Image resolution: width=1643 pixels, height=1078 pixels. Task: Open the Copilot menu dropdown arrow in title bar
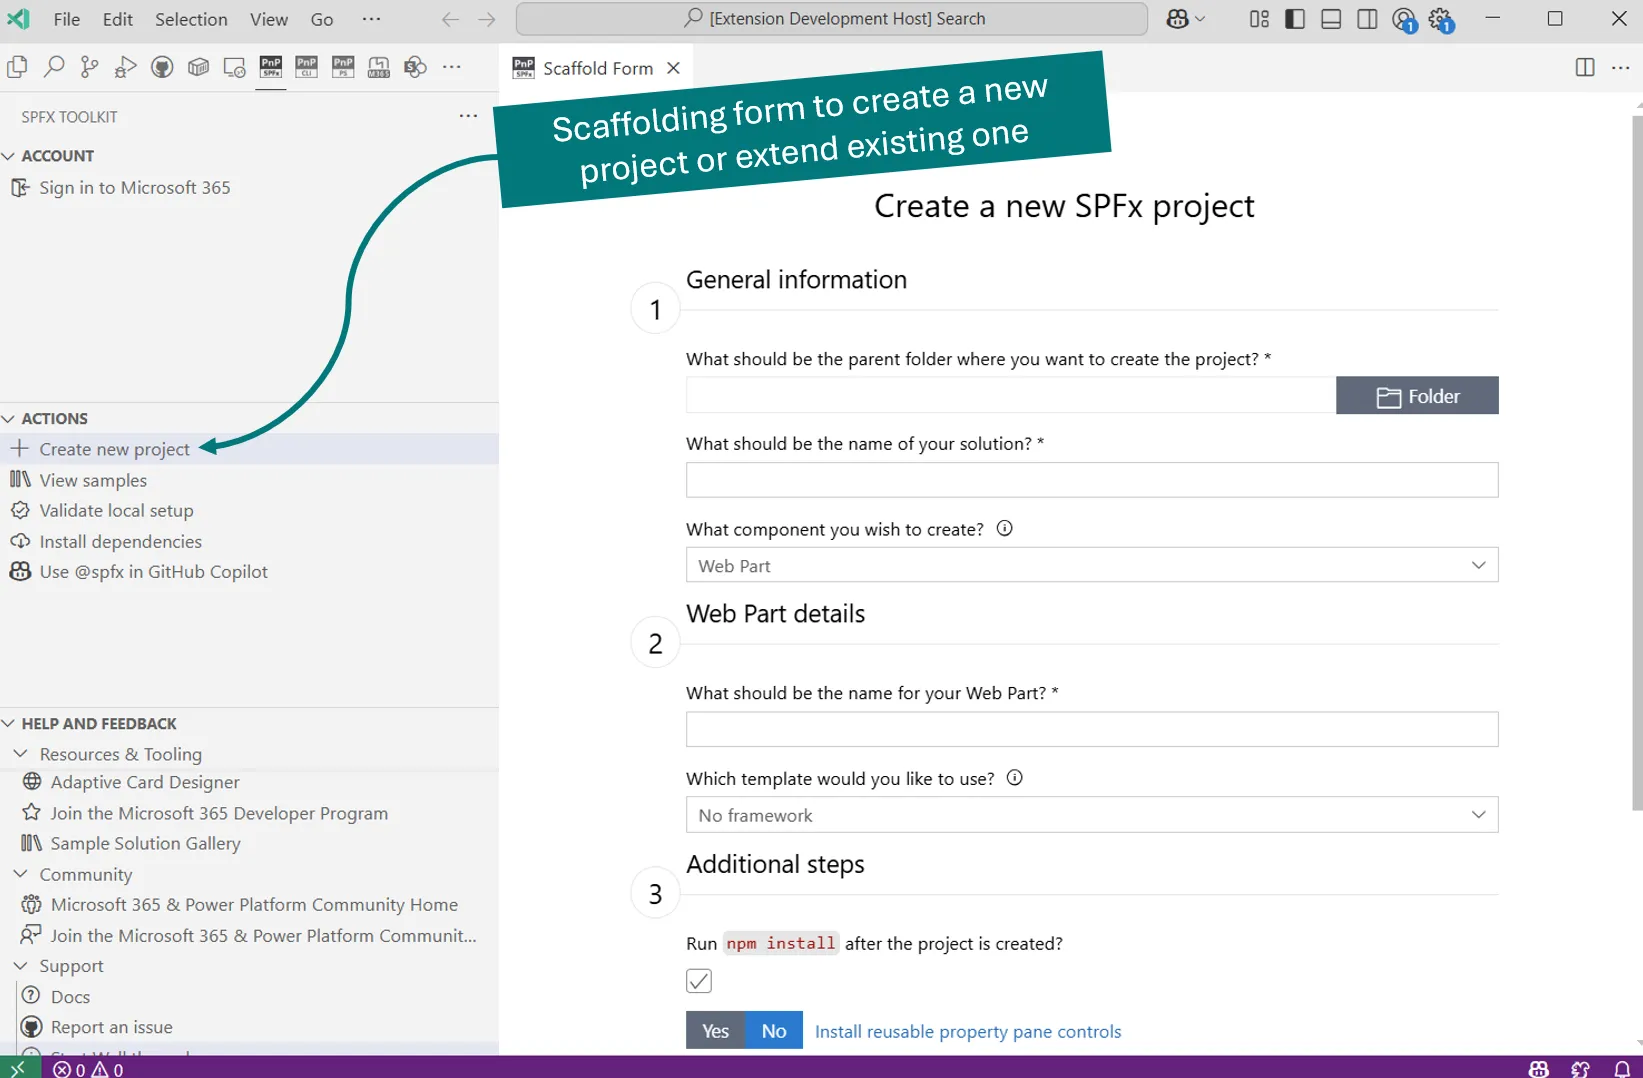[x=1201, y=19]
